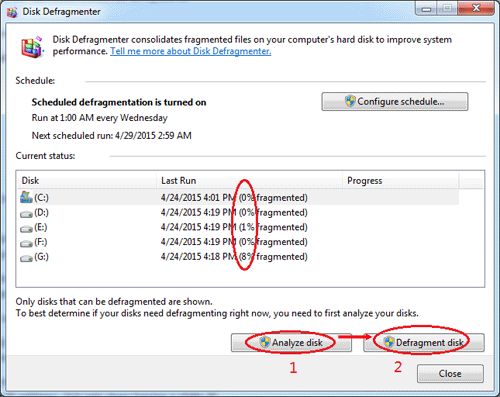The width and height of the screenshot is (500, 397).
Task: Select the (D:) disk label
Action: (x=41, y=212)
